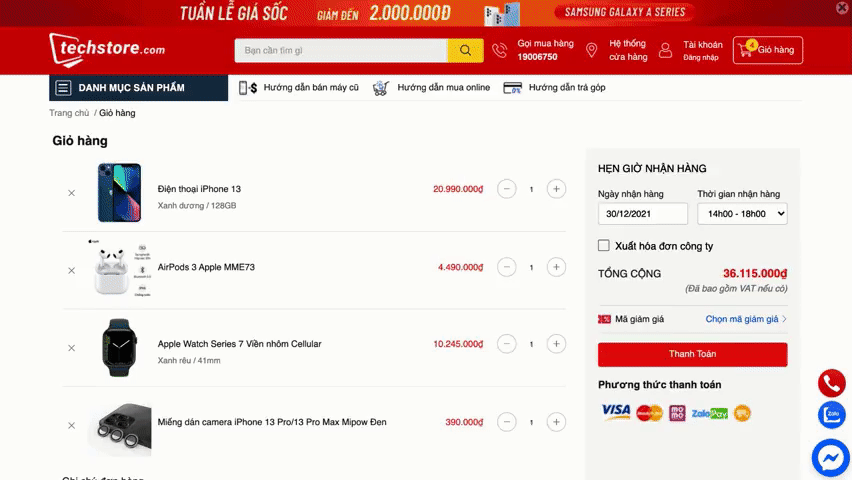
Task: Increase Miếng dán camera quantity
Action: [556, 422]
